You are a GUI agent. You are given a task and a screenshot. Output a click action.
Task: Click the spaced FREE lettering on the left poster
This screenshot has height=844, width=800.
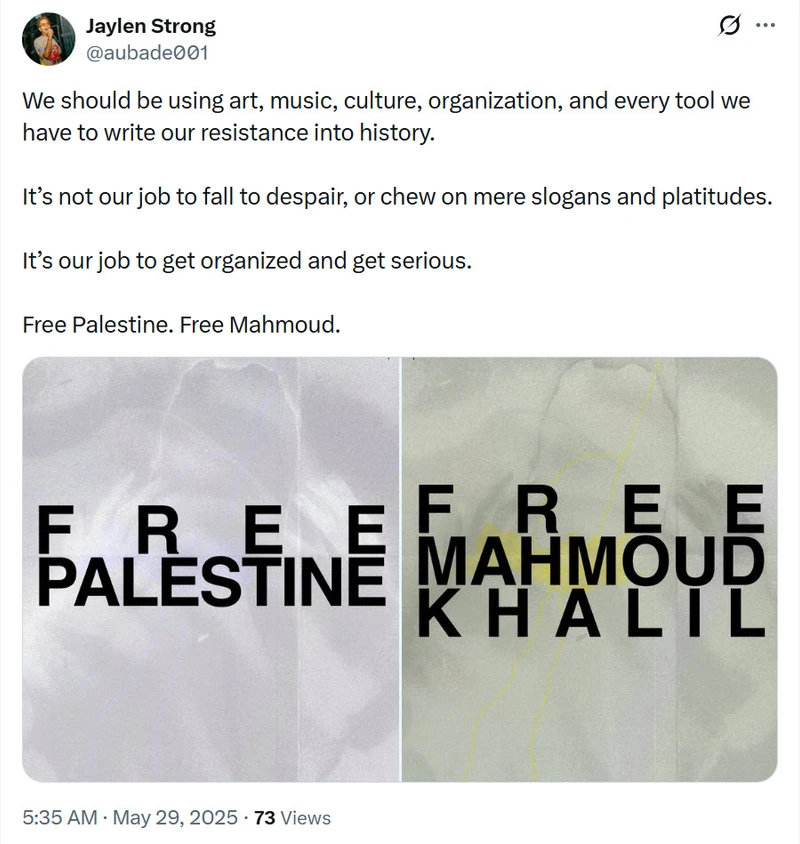click(x=212, y=530)
